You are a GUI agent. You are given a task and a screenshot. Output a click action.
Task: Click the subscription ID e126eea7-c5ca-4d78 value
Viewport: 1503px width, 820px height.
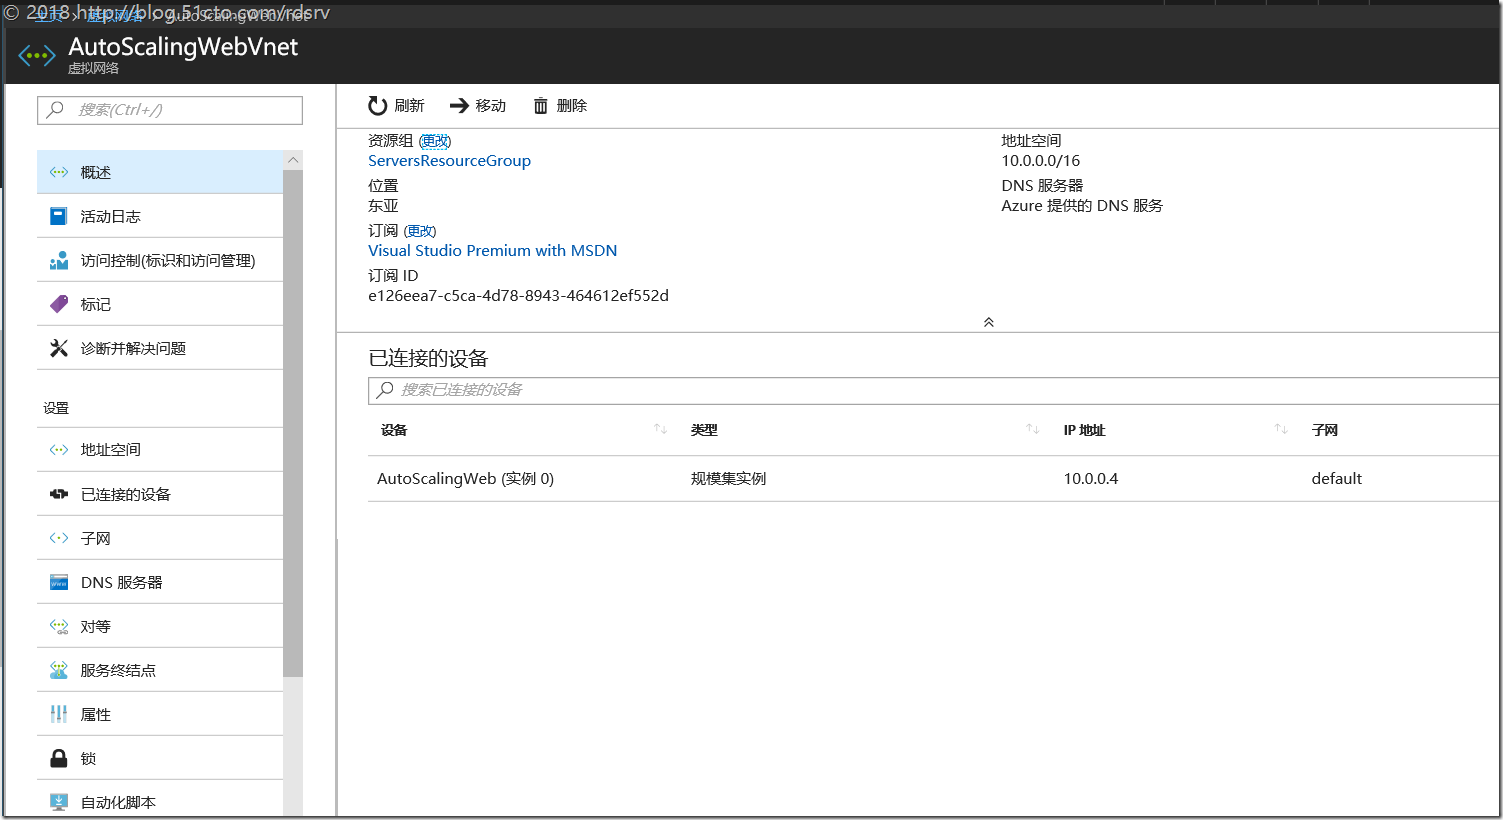[x=518, y=296]
